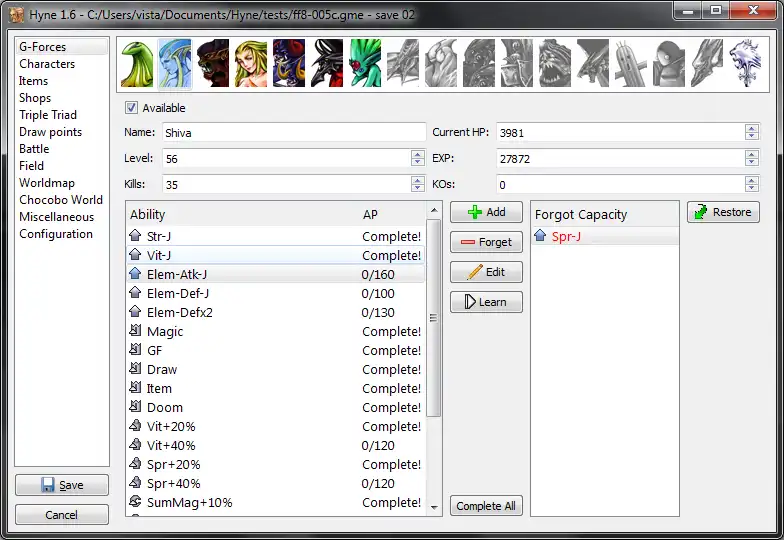
Task: Select the Carbuncle G-Force portrait
Action: point(365,64)
